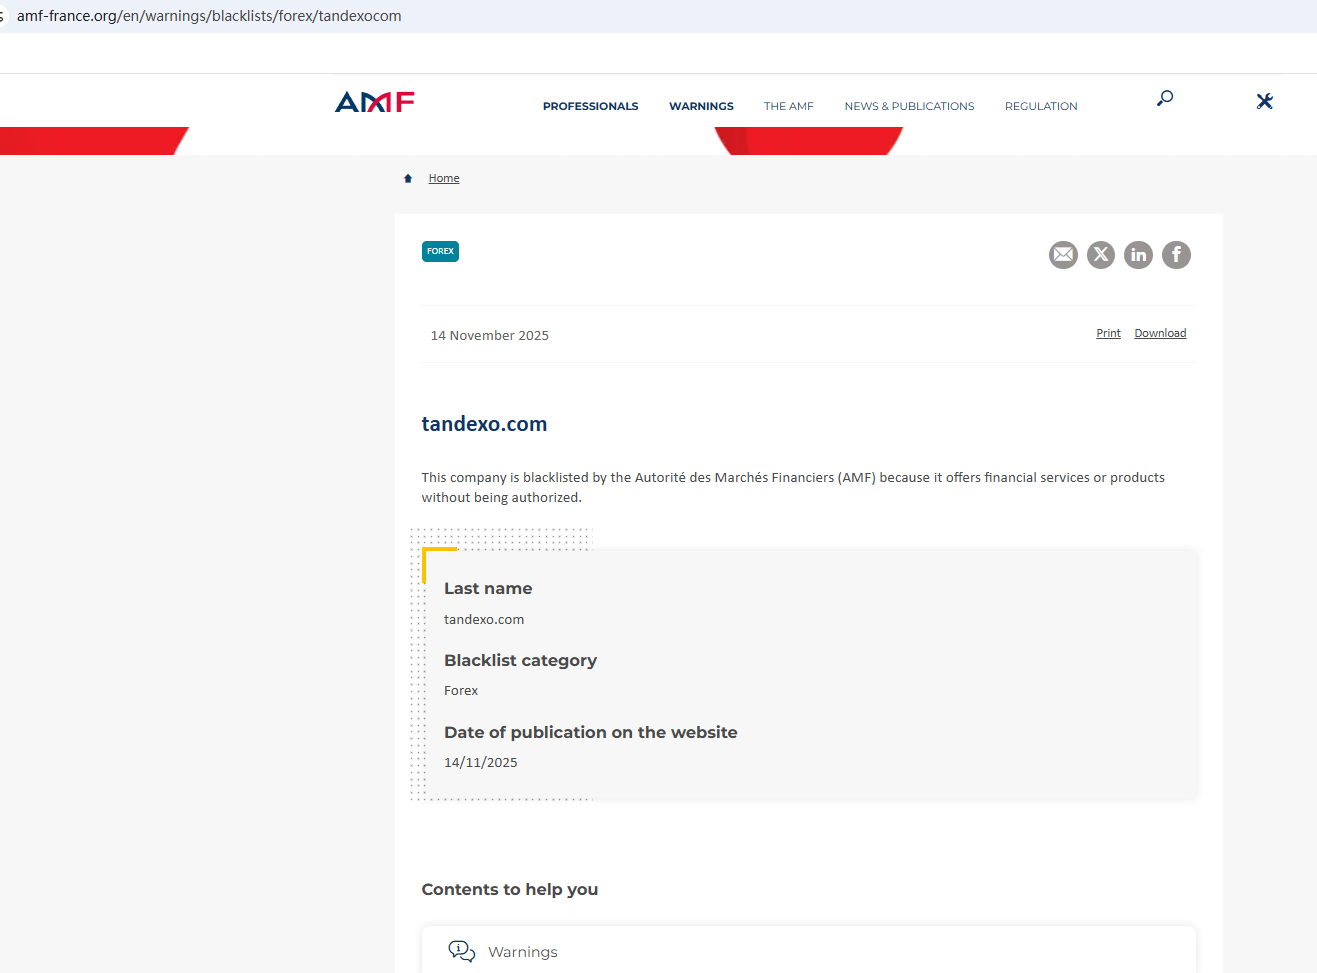
Task: Click the Print link
Action: click(x=1108, y=333)
